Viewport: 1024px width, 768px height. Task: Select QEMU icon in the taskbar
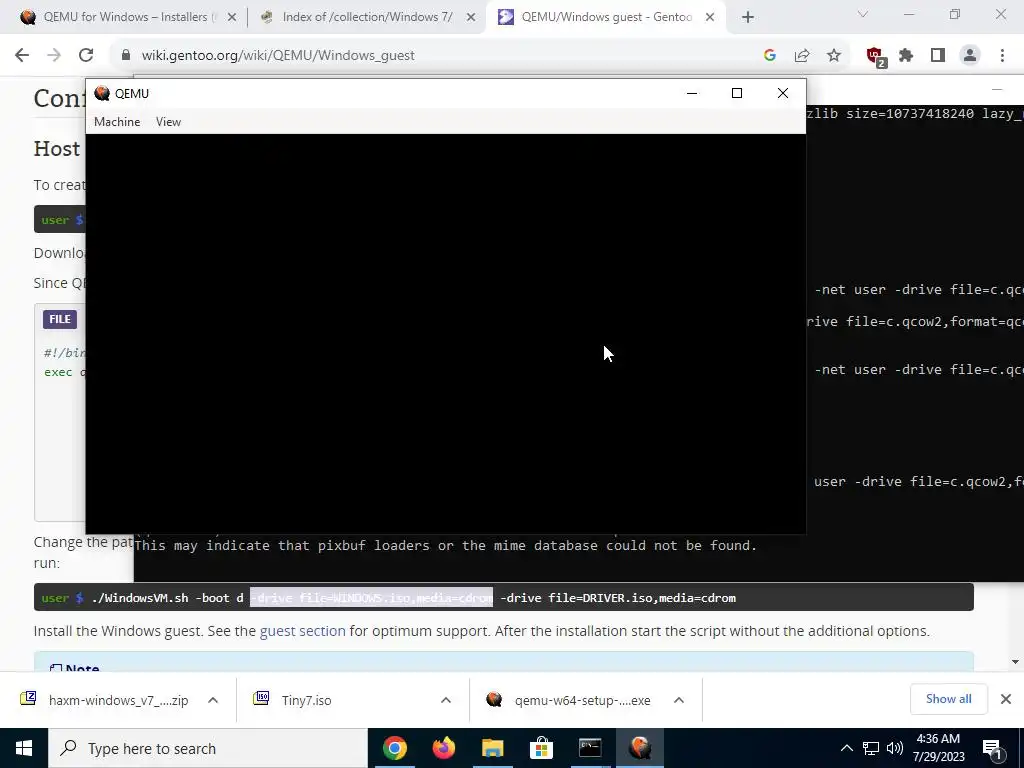coord(640,748)
